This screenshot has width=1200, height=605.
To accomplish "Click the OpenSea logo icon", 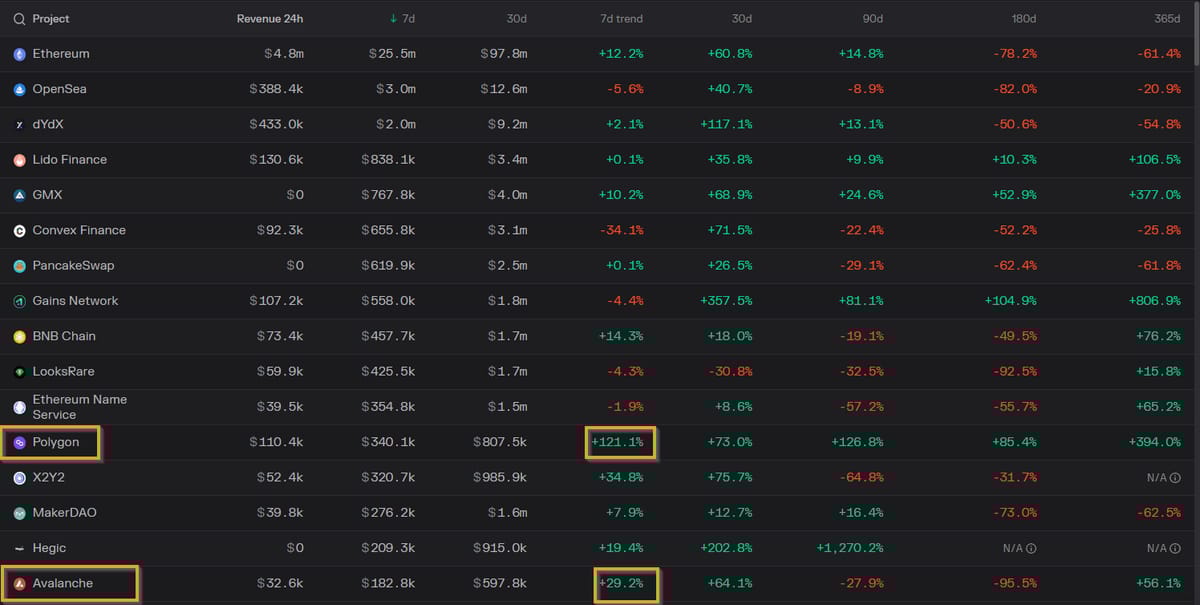I will pyautogui.click(x=19, y=89).
